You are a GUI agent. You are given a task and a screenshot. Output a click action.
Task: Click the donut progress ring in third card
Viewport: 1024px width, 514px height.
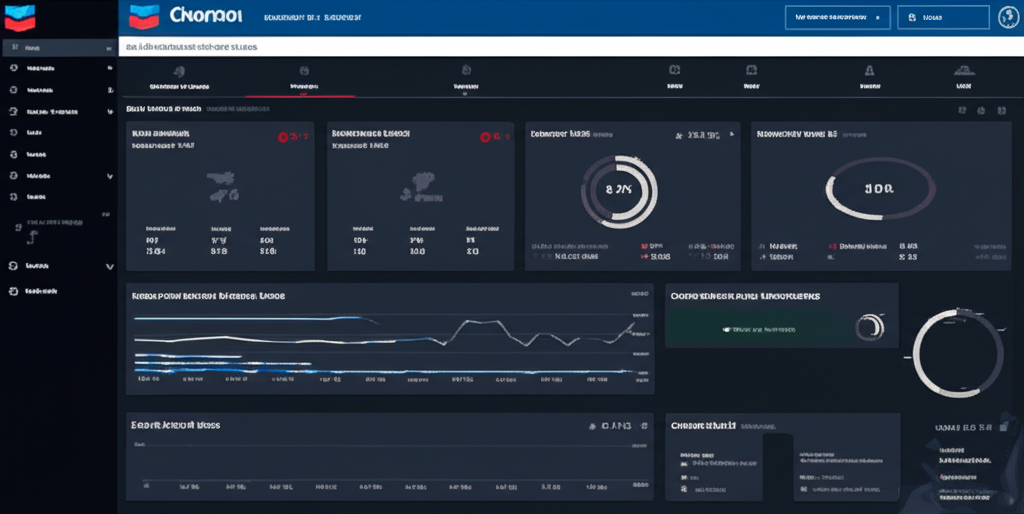click(x=619, y=187)
